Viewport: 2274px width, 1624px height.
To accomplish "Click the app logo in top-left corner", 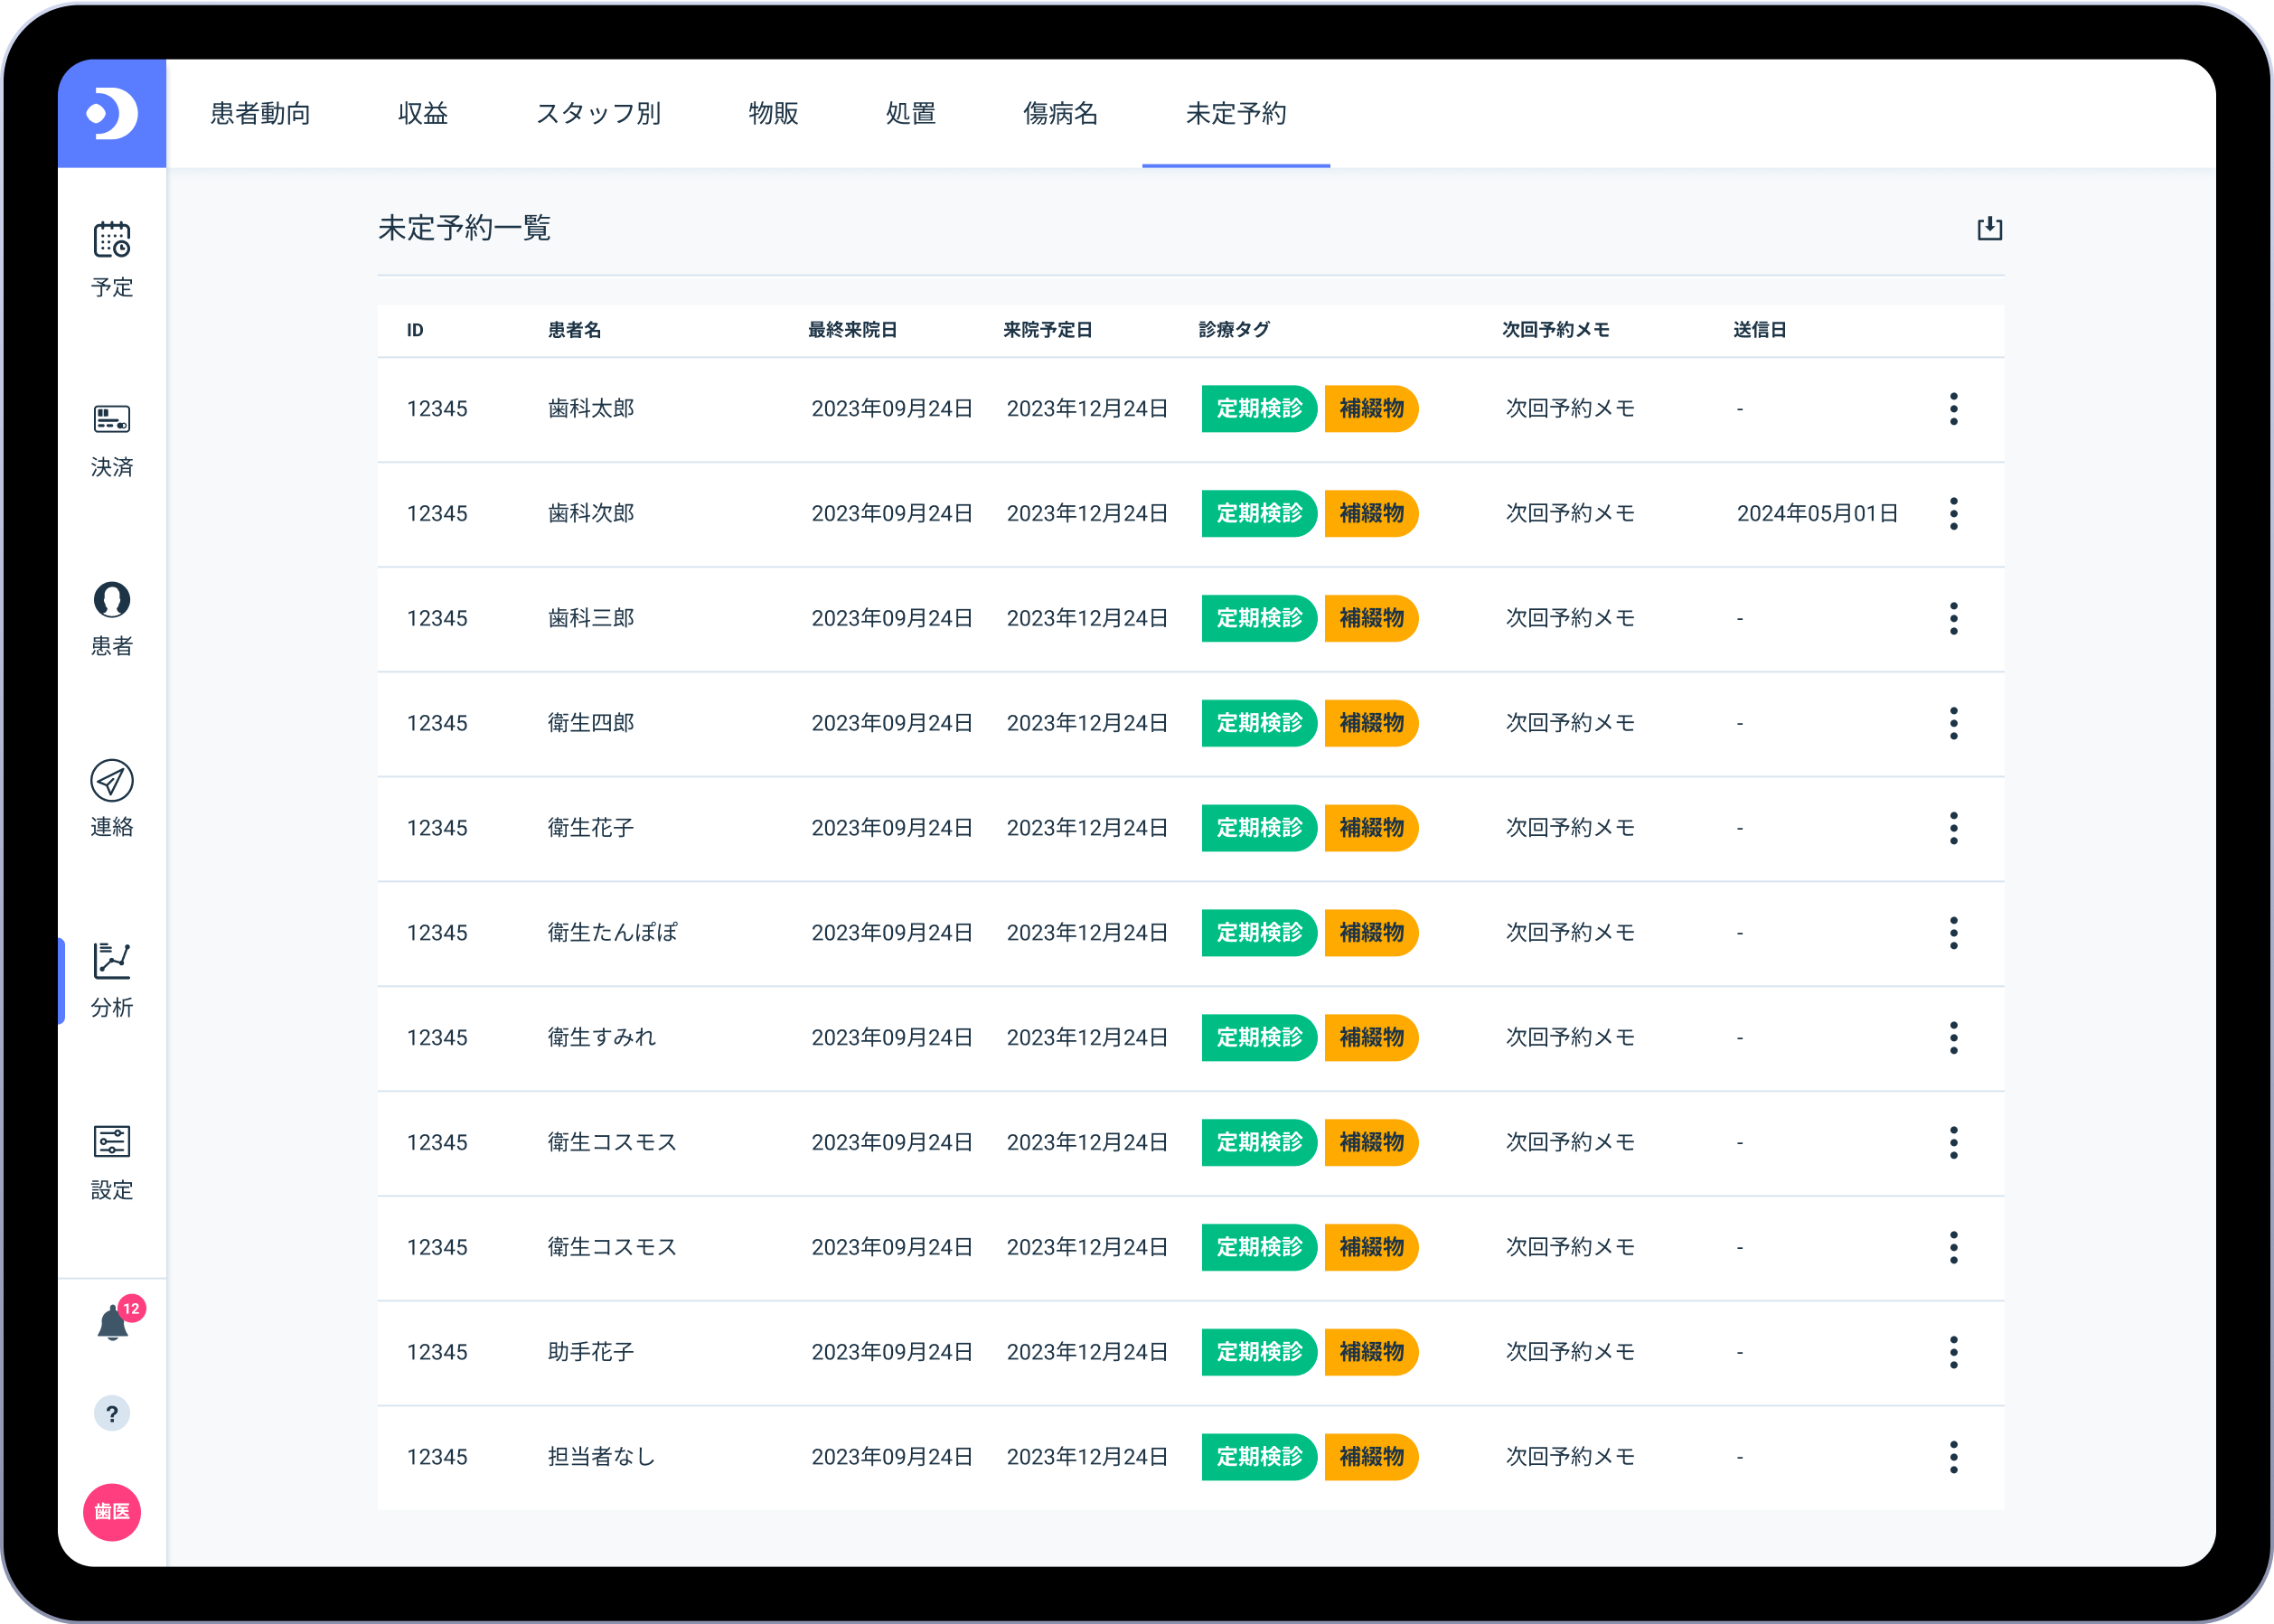I will coord(111,113).
